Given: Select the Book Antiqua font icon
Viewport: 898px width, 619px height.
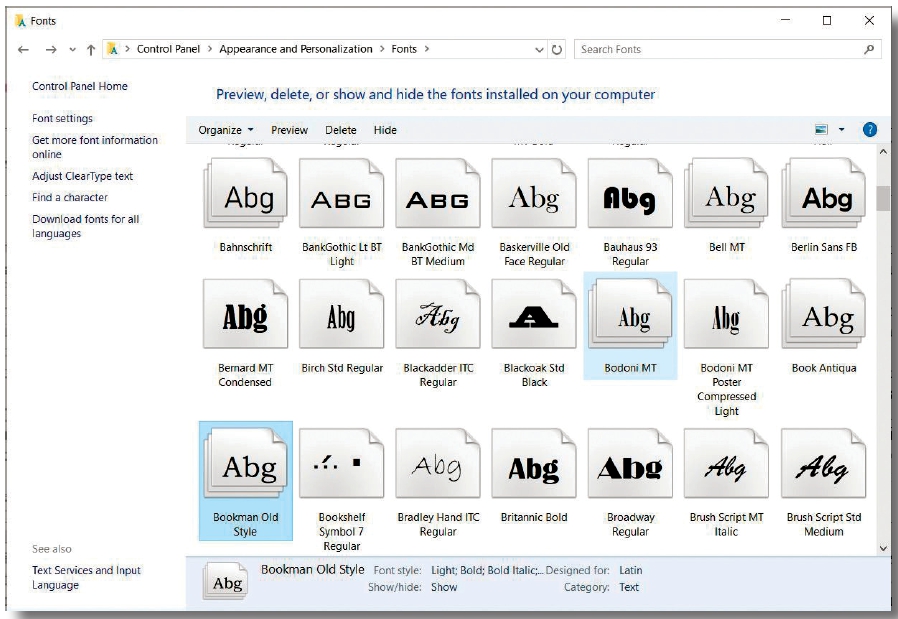Looking at the screenshot, I should 824,314.
